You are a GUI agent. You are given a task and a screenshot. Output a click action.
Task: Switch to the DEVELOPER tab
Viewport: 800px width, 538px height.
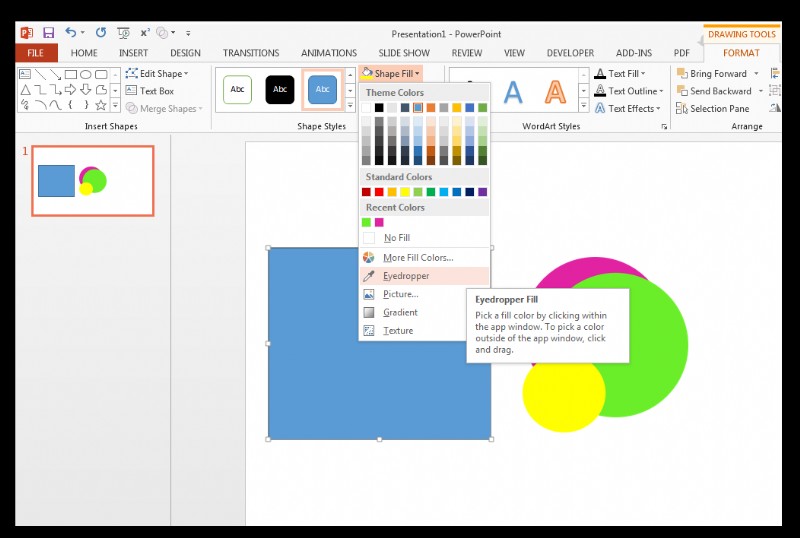click(570, 53)
